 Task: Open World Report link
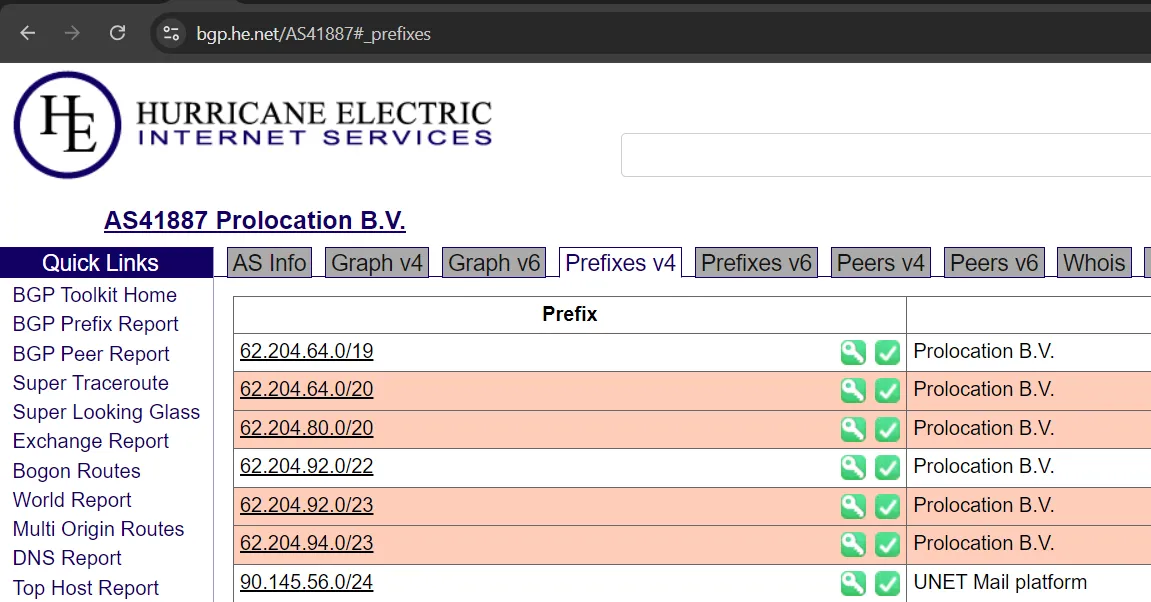pyautogui.click(x=72, y=500)
